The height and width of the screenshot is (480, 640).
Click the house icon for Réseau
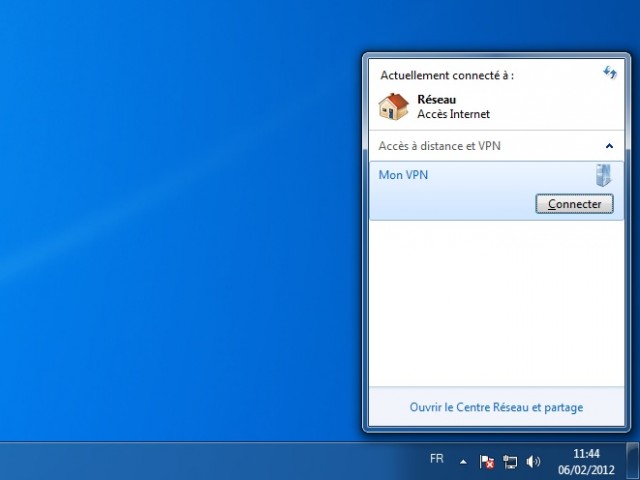tap(393, 107)
